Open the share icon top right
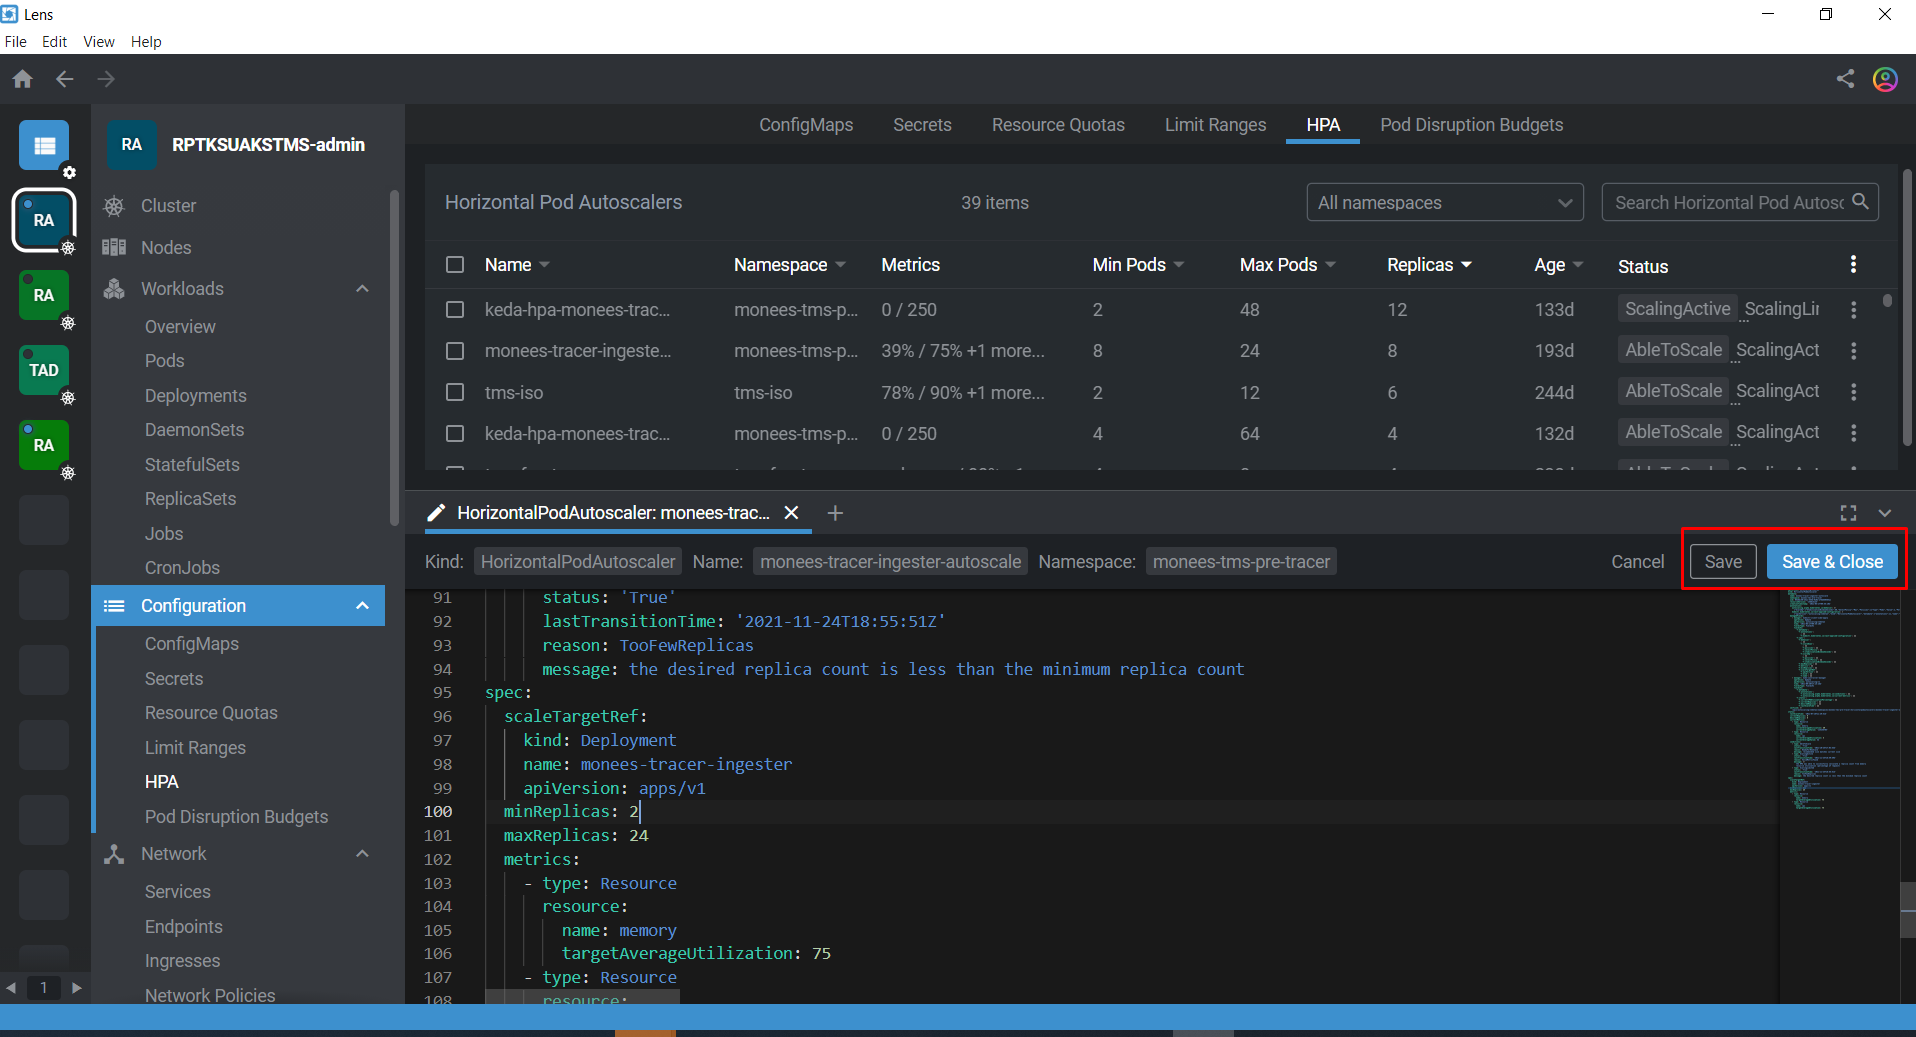 (x=1845, y=79)
